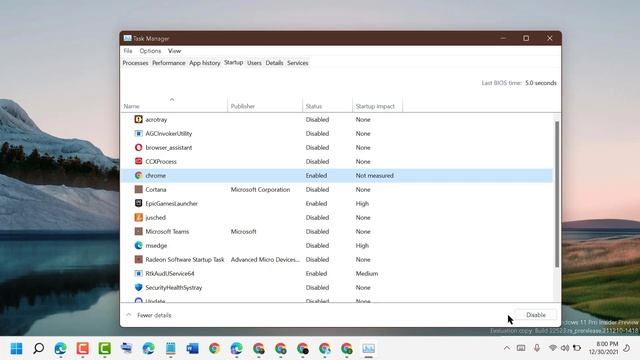The image size is (640, 360).
Task: Show hidden icons tray chevron
Action: coord(507,348)
